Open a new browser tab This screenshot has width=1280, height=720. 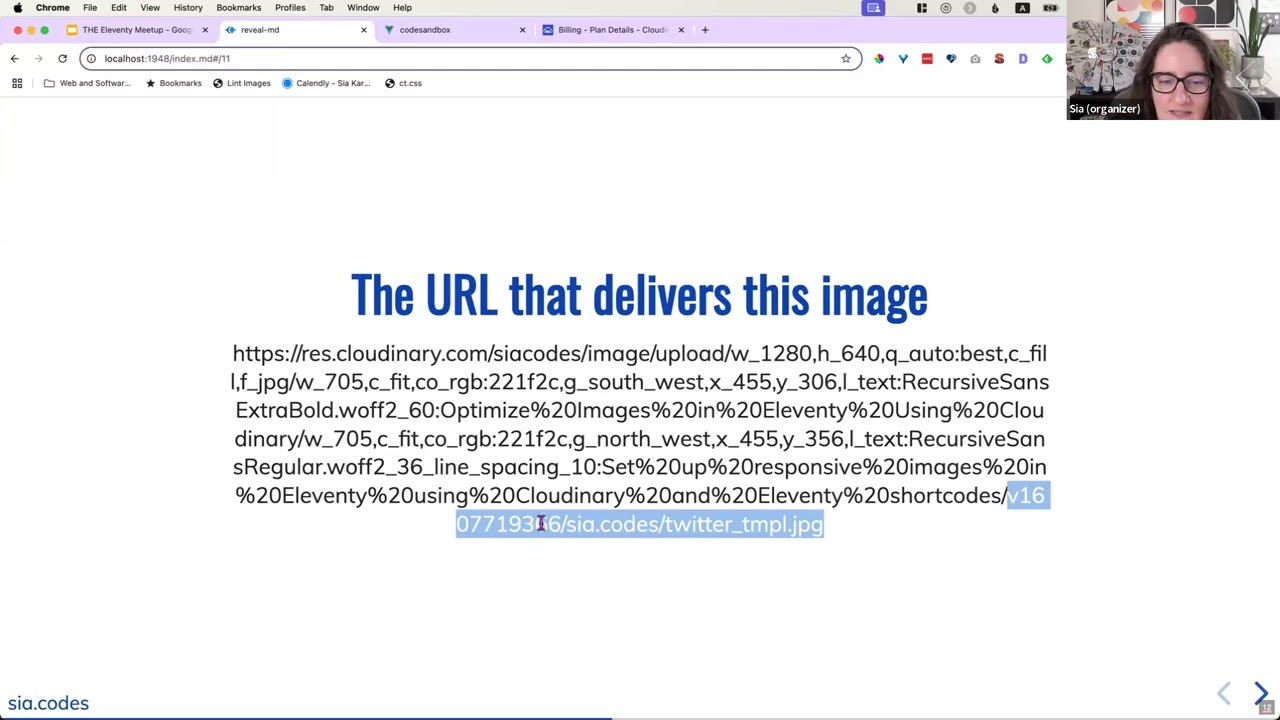(x=705, y=30)
